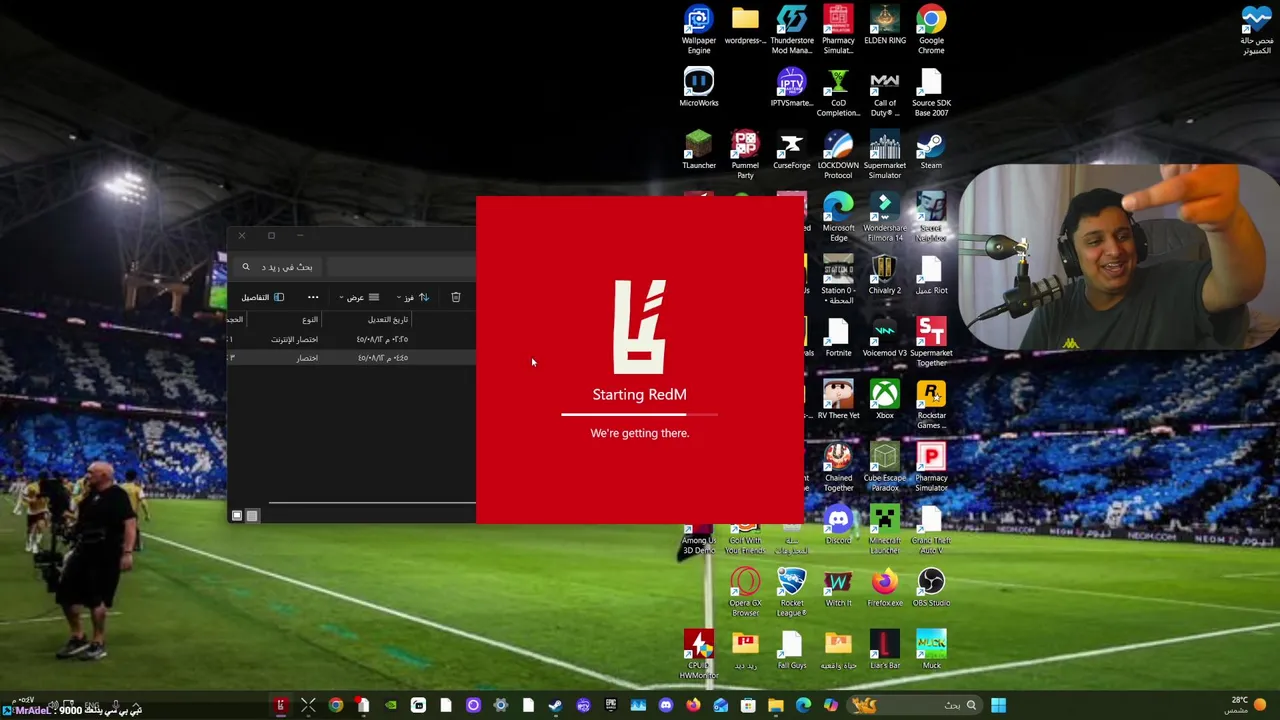Image resolution: width=1280 pixels, height=720 pixels.
Task: Open حياة واقعية folder on desktop
Action: (838, 649)
